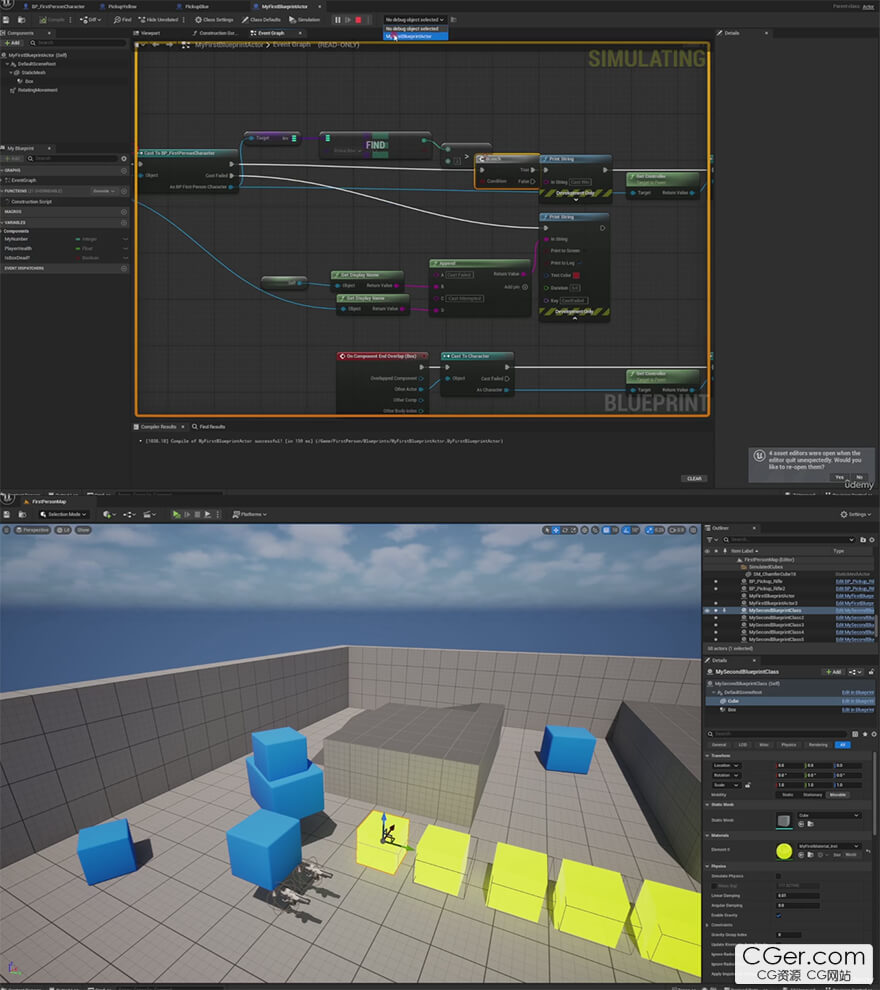Click the graph navigate back arrow

[x=156, y=45]
